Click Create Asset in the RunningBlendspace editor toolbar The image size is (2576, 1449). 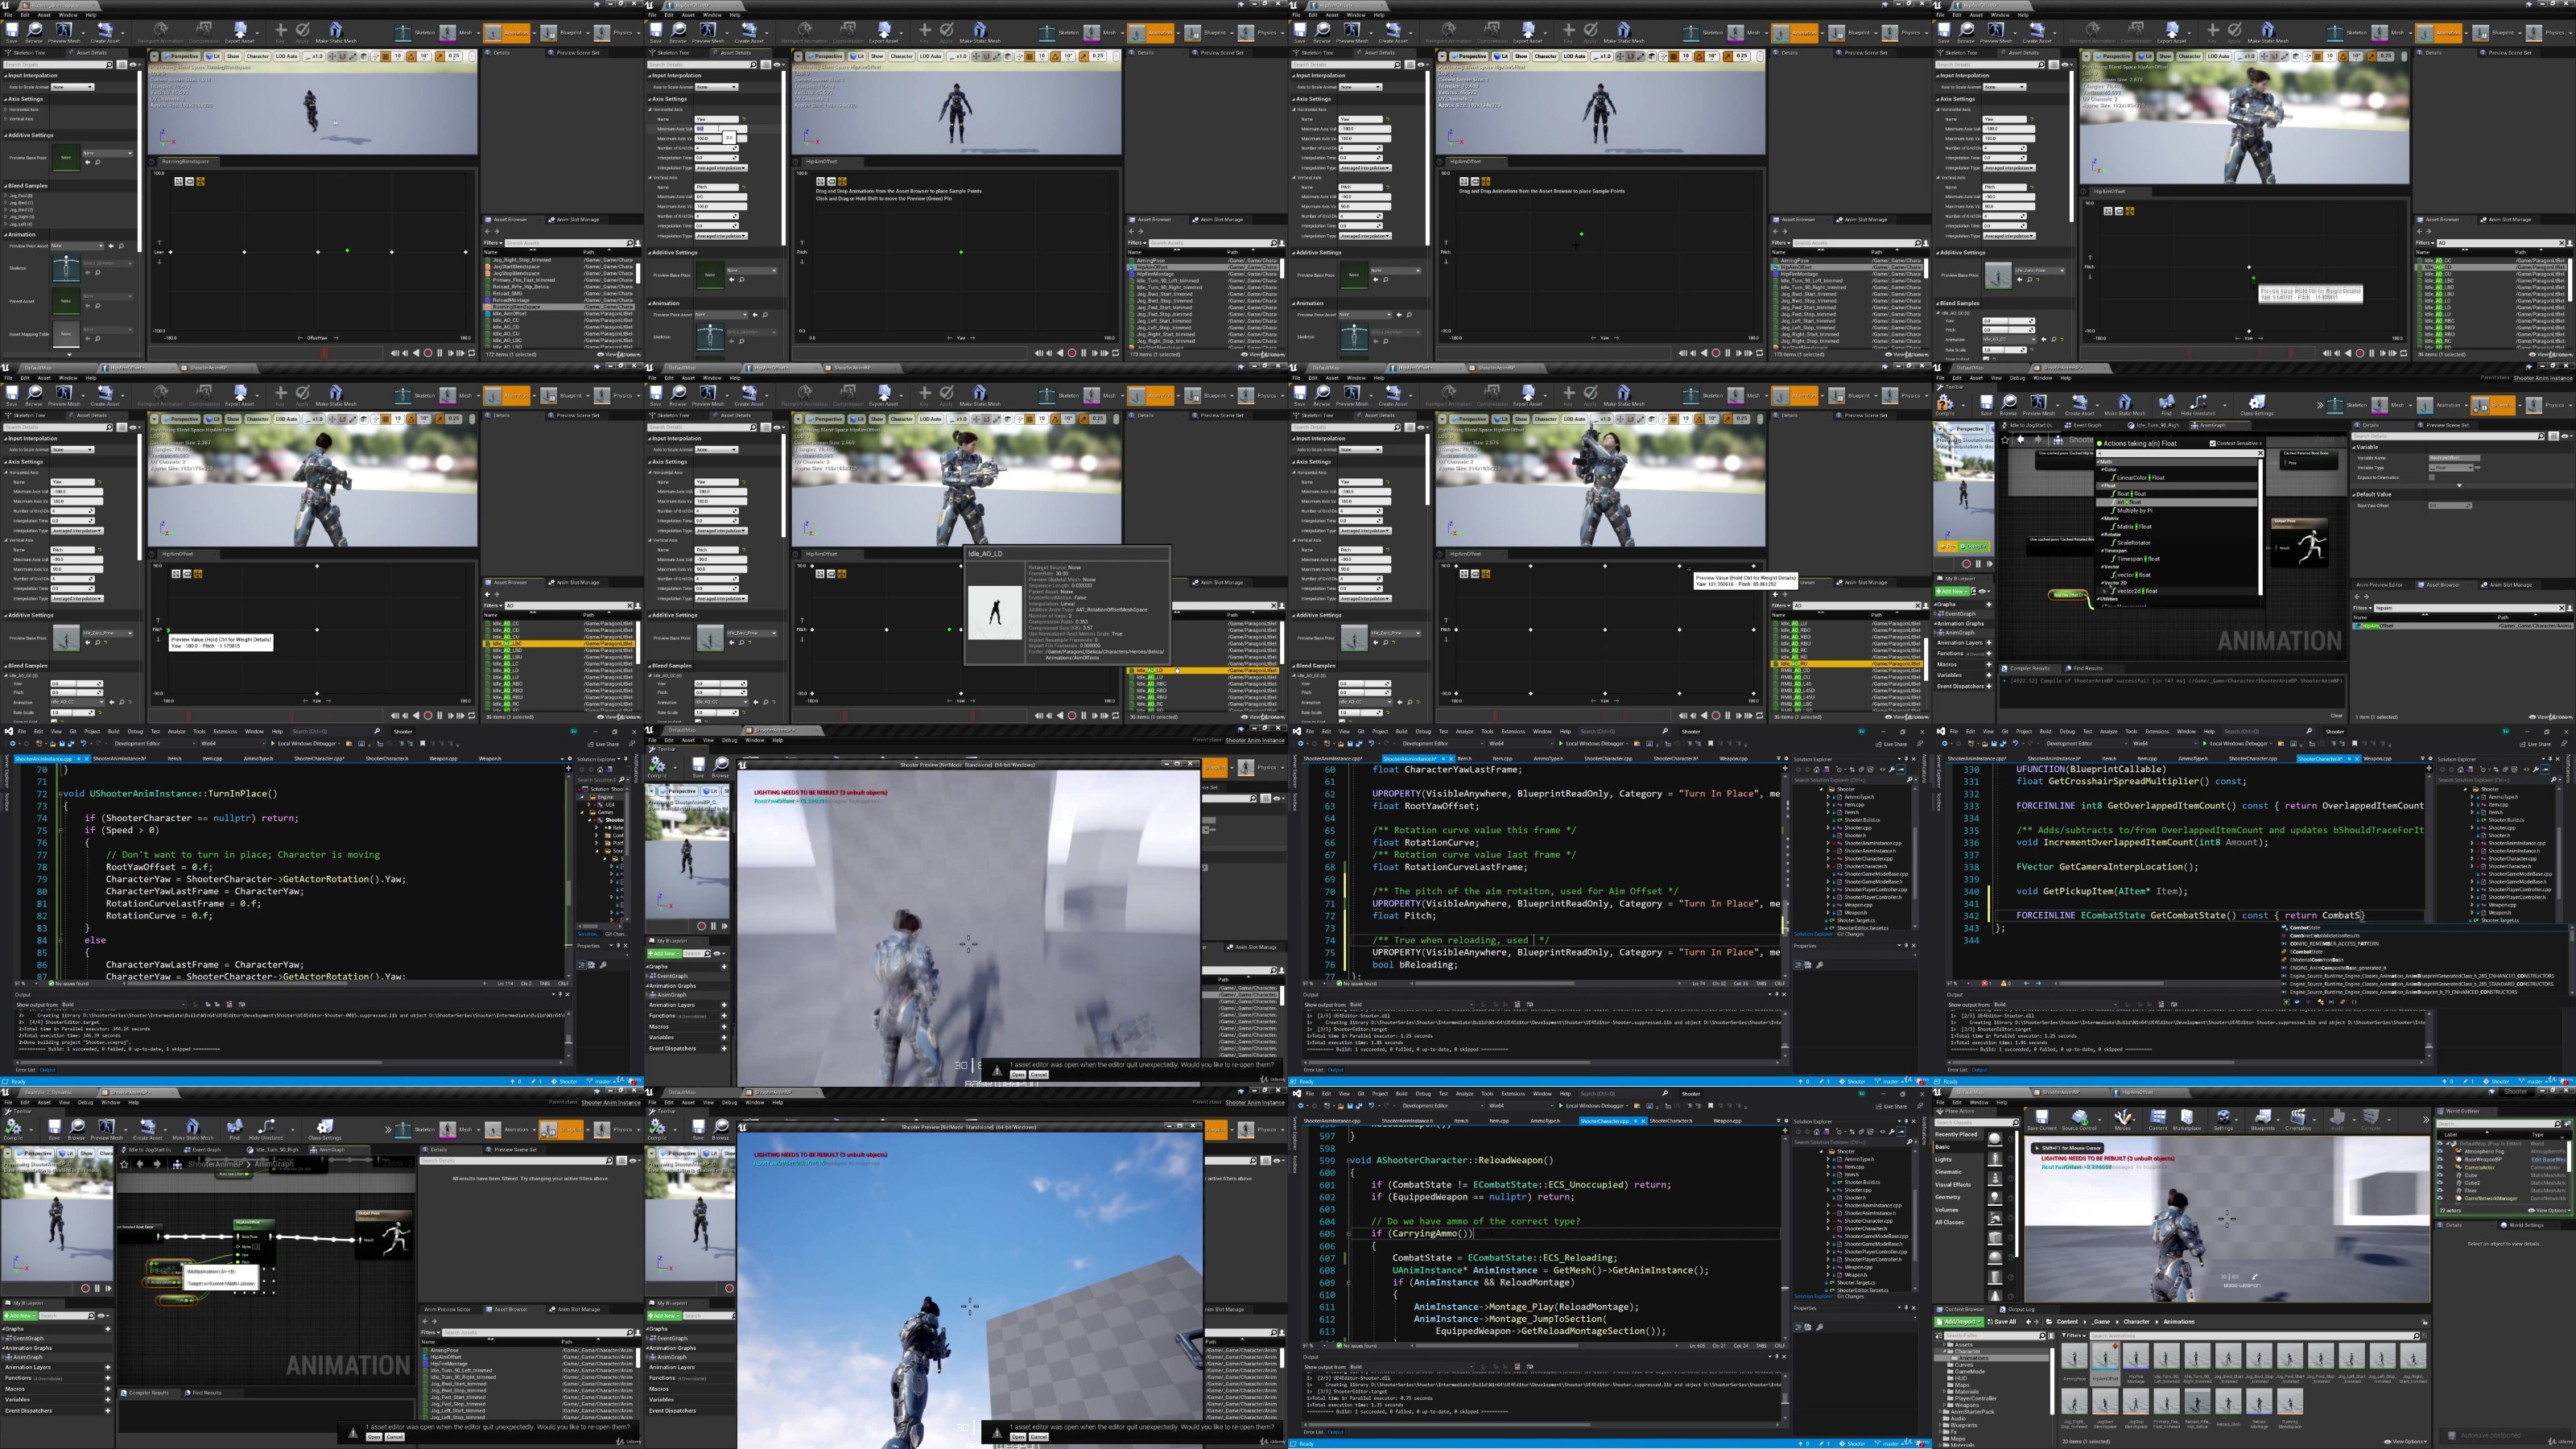tap(105, 33)
